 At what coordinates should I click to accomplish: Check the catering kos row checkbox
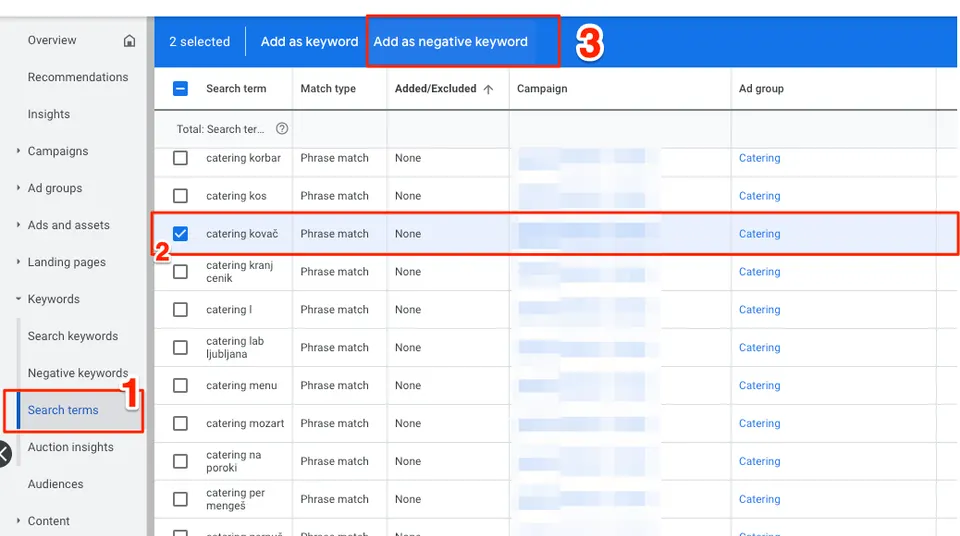(x=180, y=196)
